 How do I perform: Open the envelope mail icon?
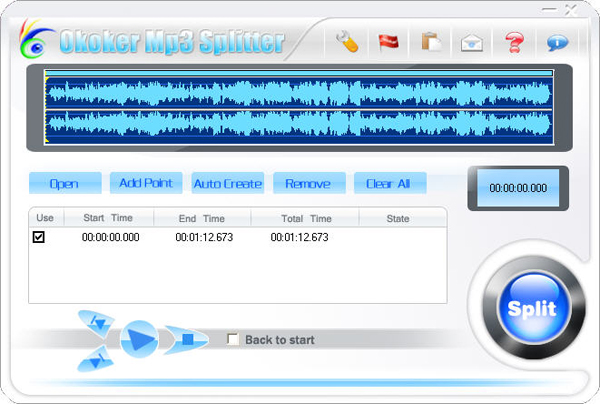tap(472, 42)
